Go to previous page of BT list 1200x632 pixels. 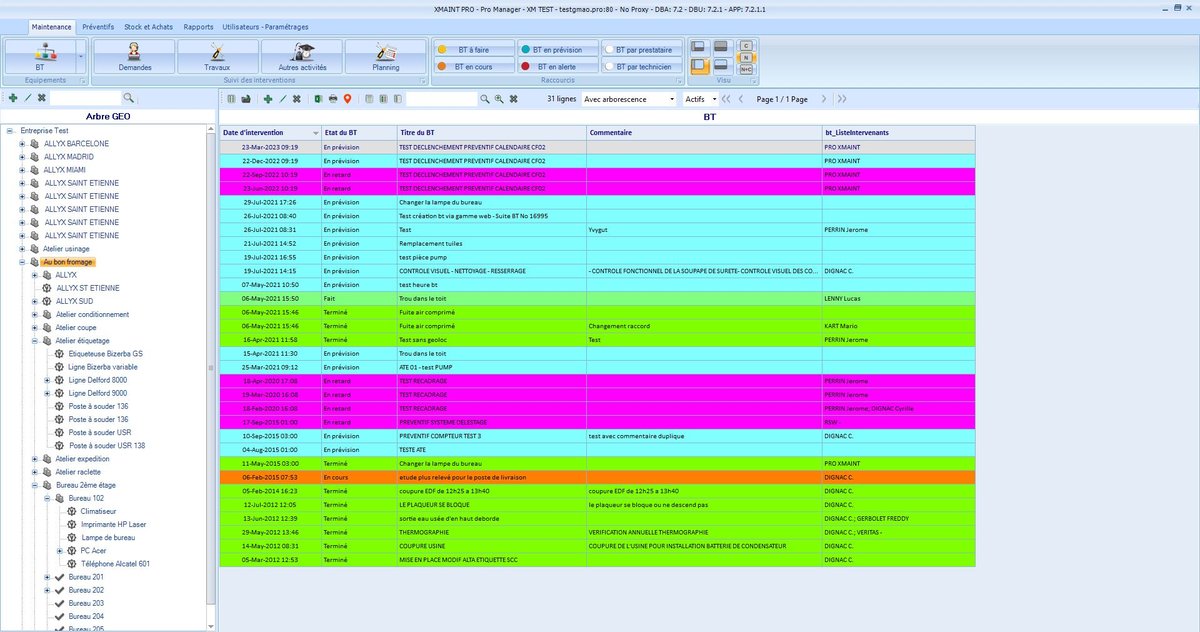click(741, 99)
